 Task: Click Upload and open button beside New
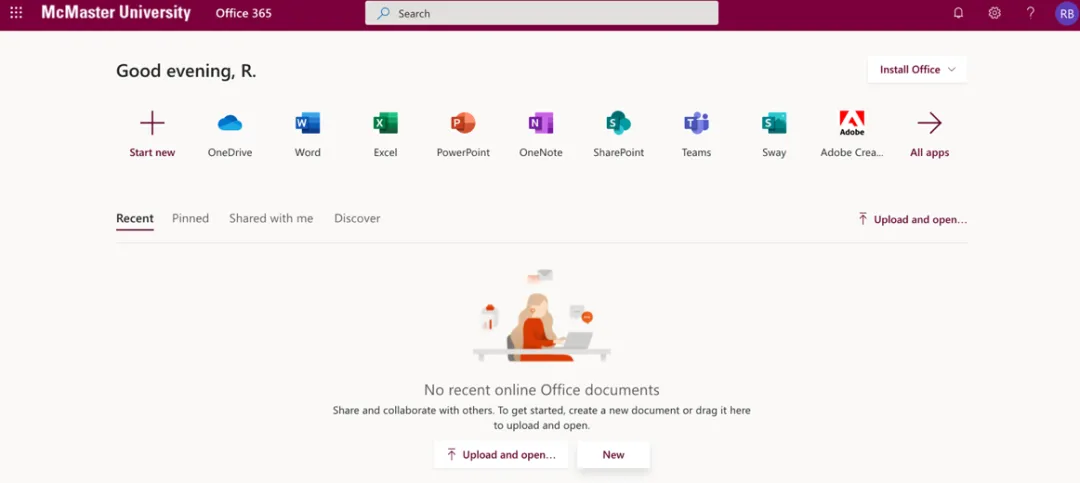pos(501,455)
